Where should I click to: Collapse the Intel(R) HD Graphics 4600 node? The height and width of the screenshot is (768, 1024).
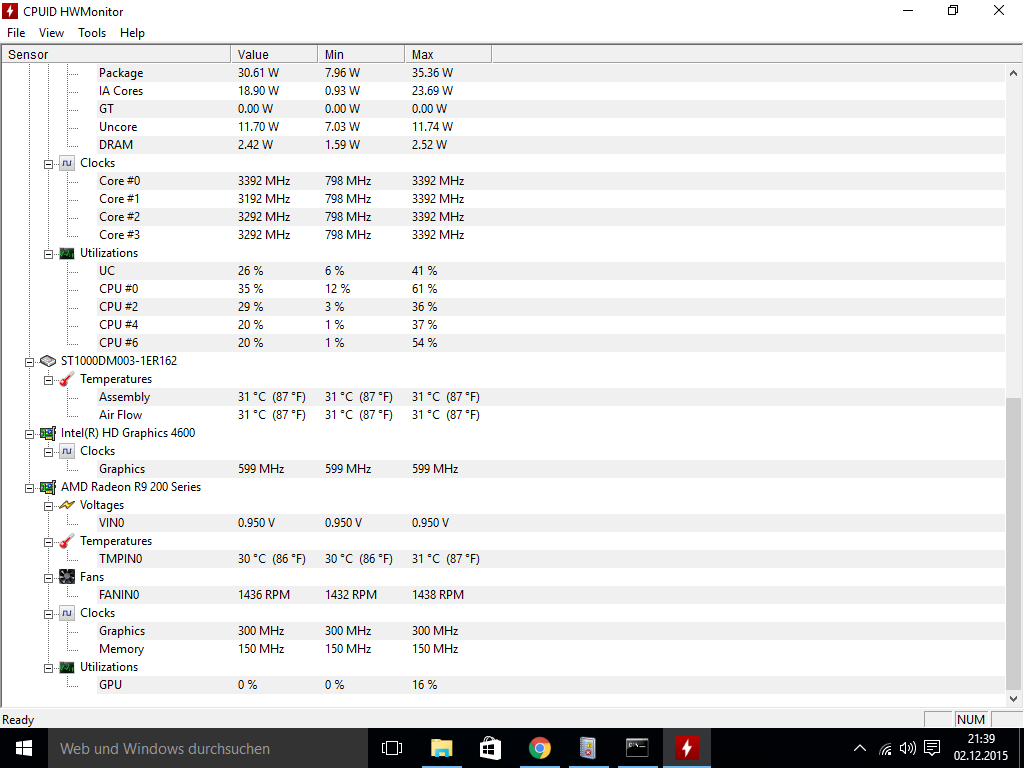click(x=29, y=434)
